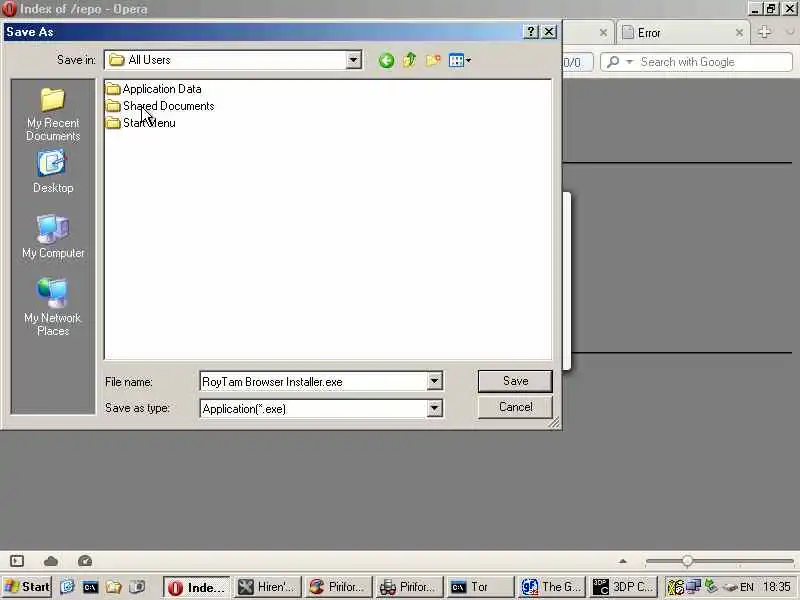Toggle the Opera panels button in status bar
800x600 pixels.
17,561
